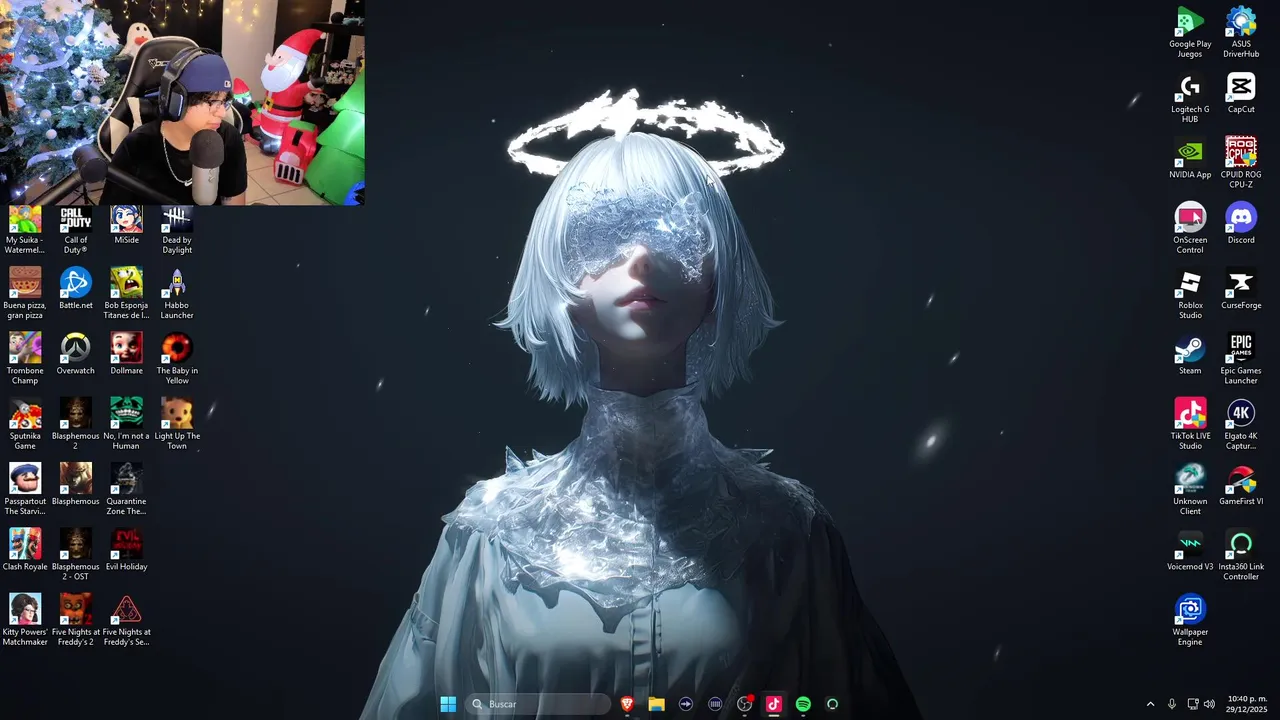Open Insta360 Link Controller icon
The height and width of the screenshot is (720, 1280).
(1241, 556)
